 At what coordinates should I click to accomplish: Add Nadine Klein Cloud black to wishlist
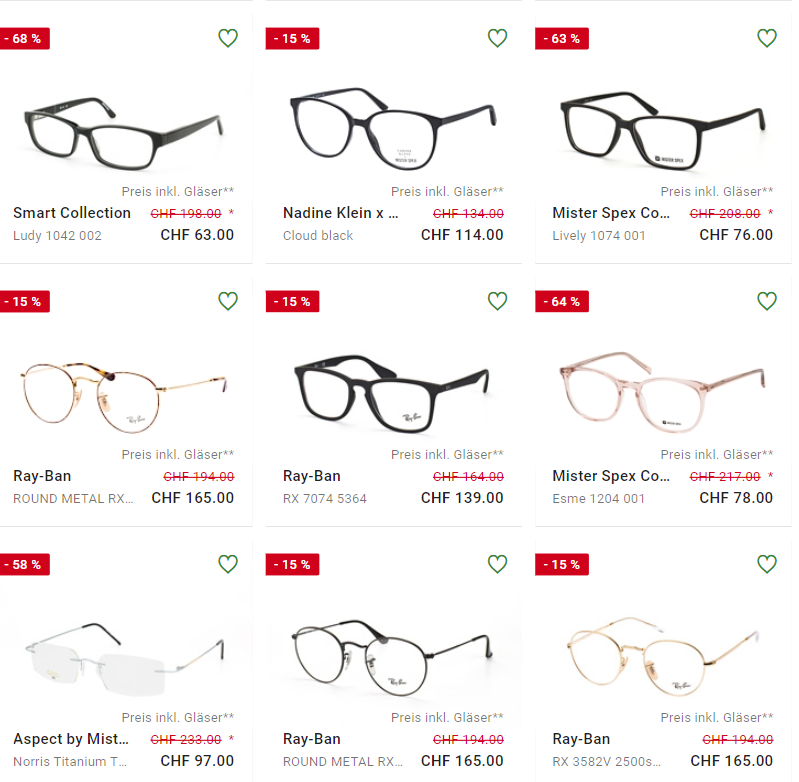pos(497,38)
